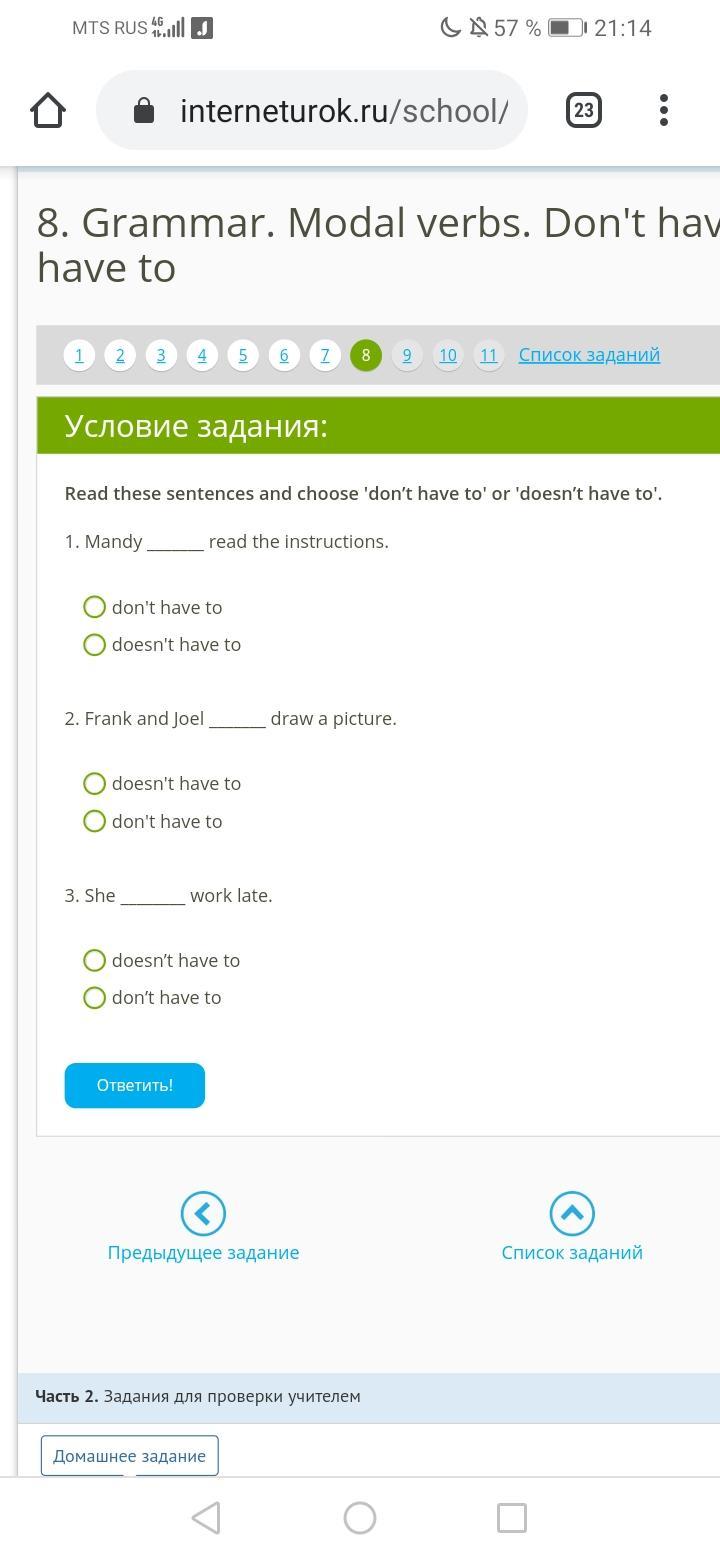Tap the previous task arrow circle icon
This screenshot has height=1560, width=720.
(x=203, y=1213)
